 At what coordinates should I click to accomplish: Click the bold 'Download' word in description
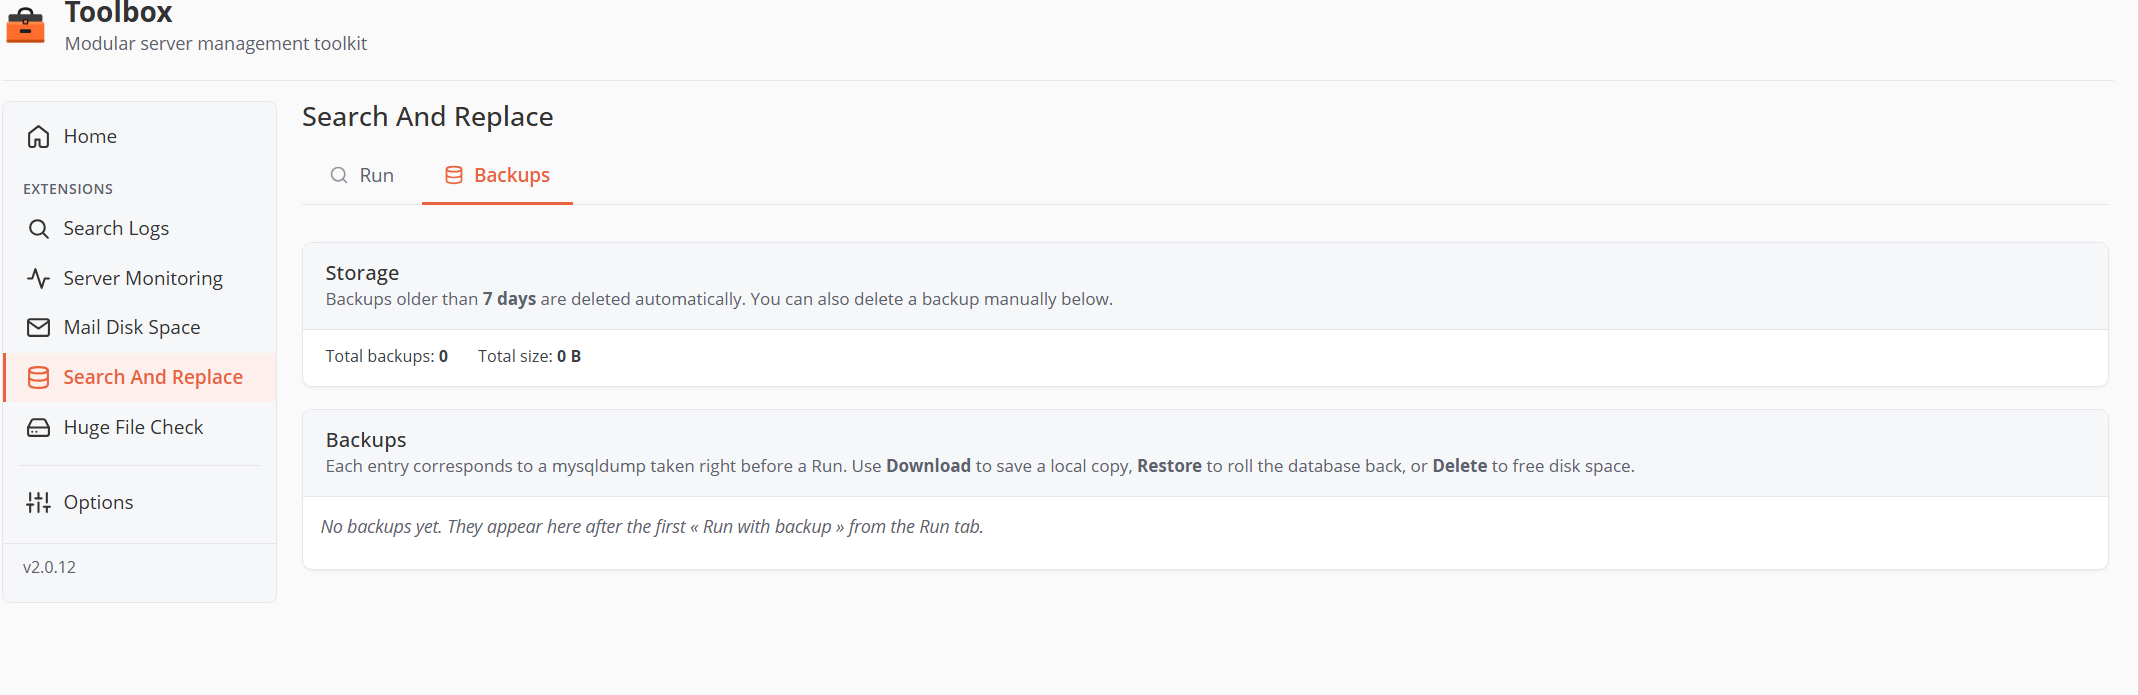(x=928, y=466)
